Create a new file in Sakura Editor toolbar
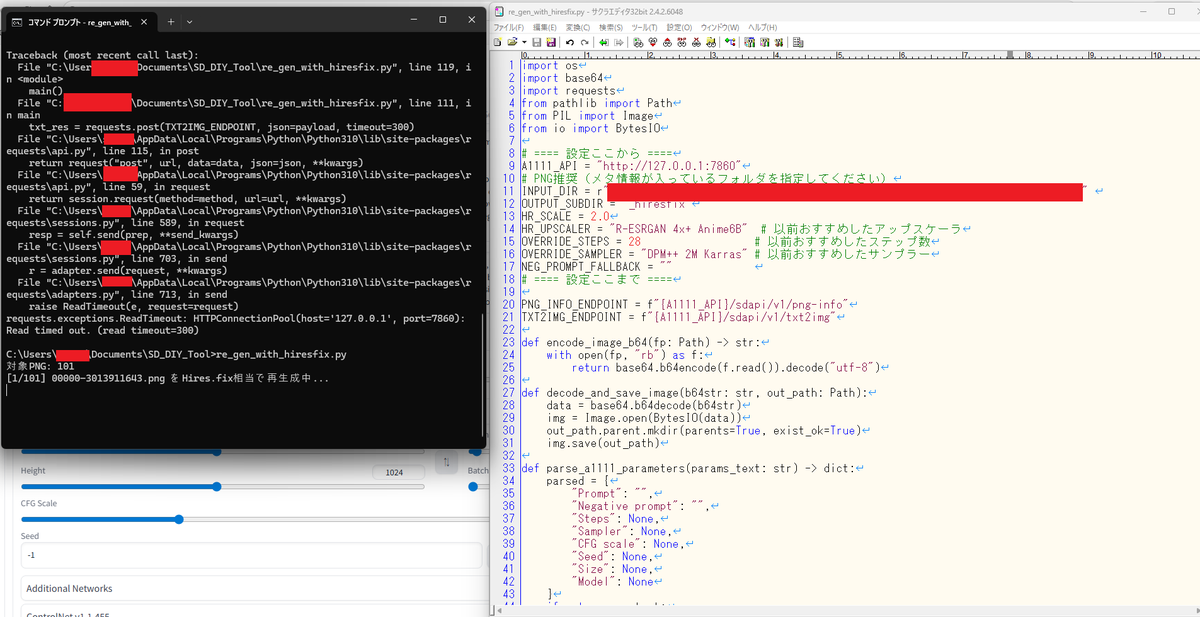This screenshot has width=1200, height=617. (x=499, y=42)
